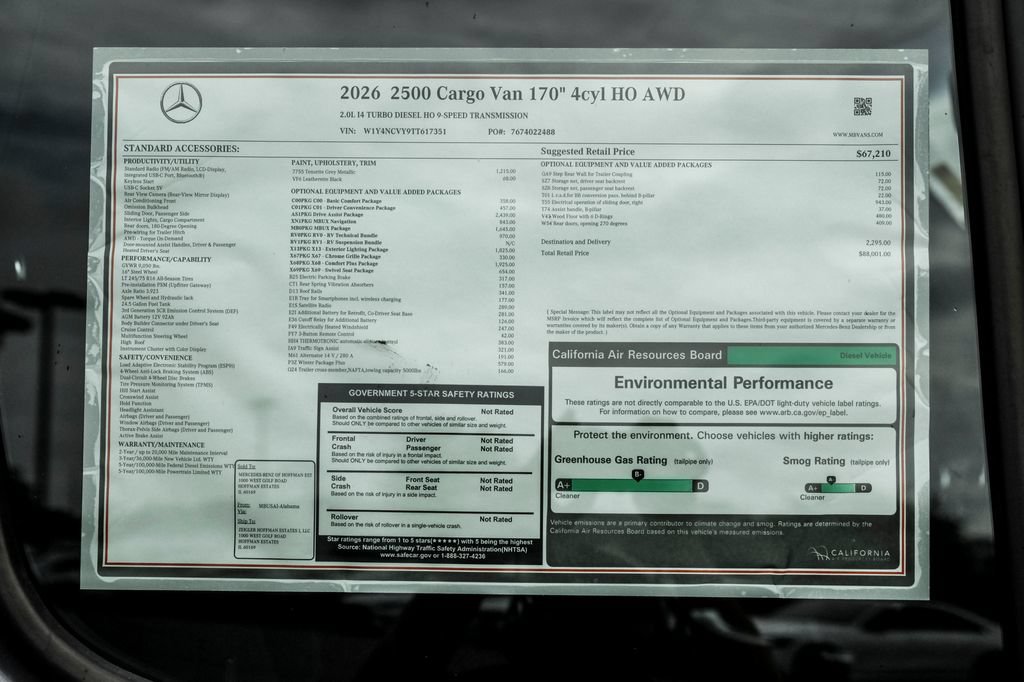Click "24.5 Gallon Fuel Tank" line
The height and width of the screenshot is (682, 1024).
[146, 304]
